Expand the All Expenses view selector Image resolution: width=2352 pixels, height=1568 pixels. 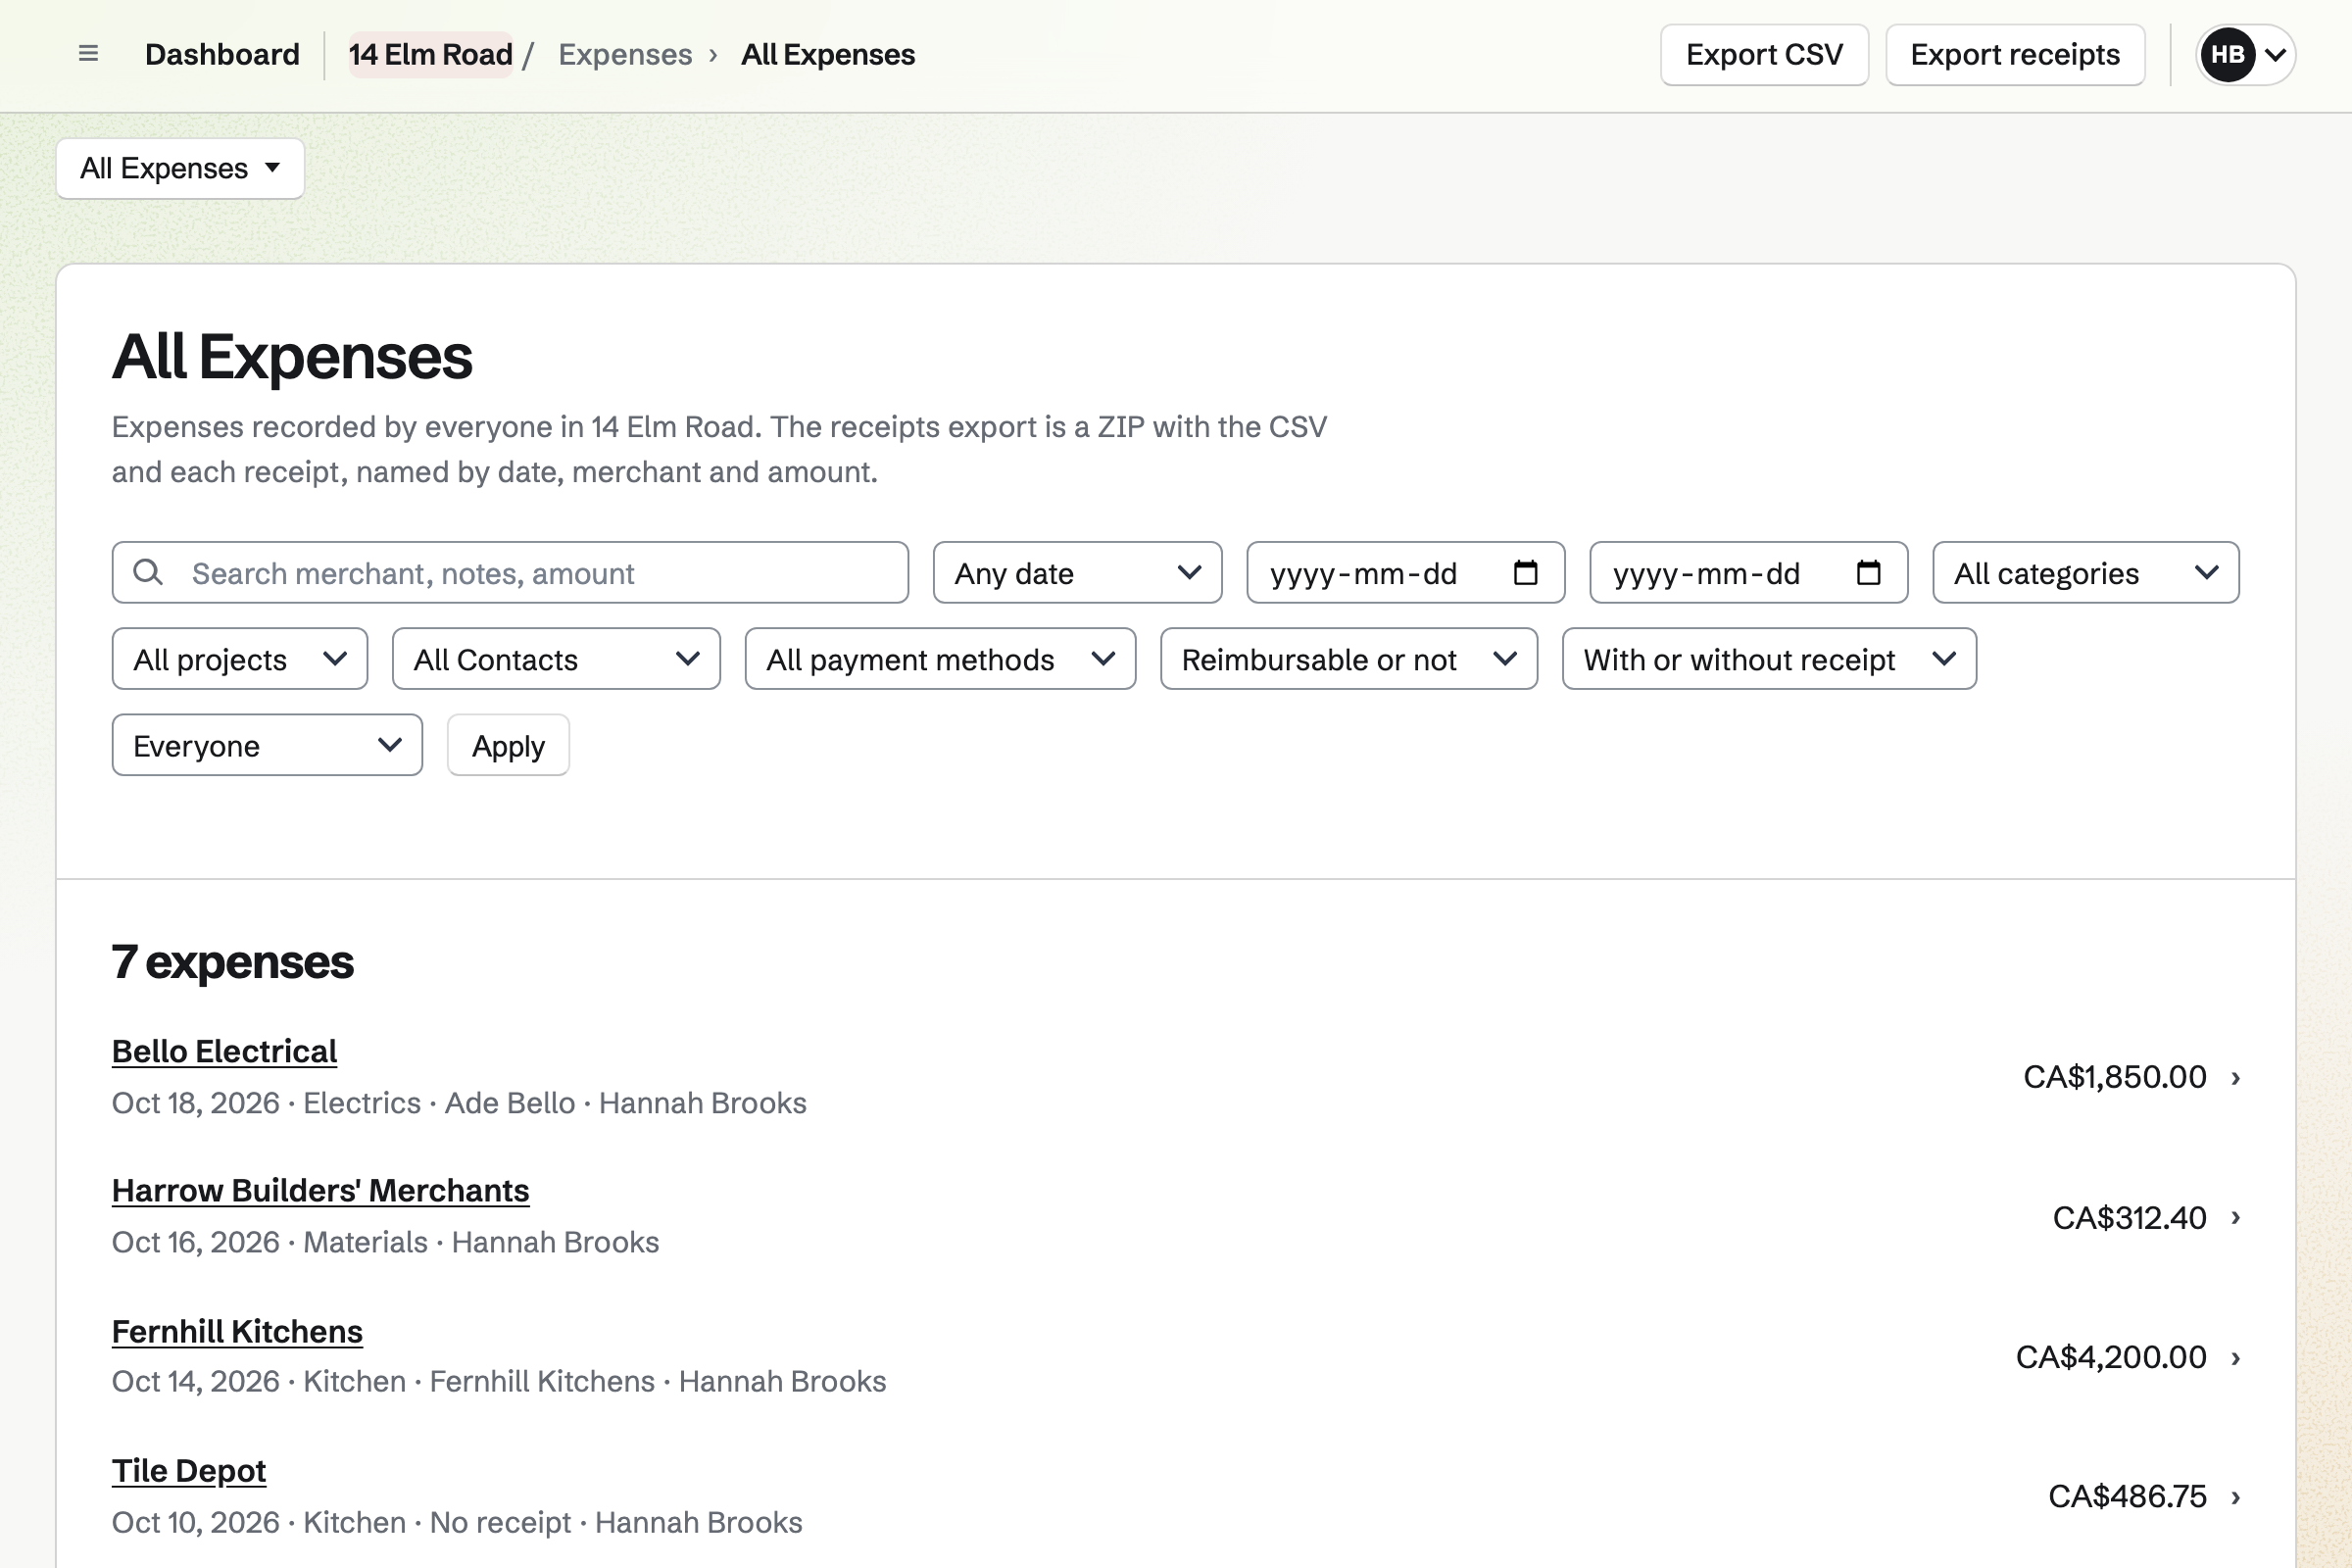[x=180, y=168]
